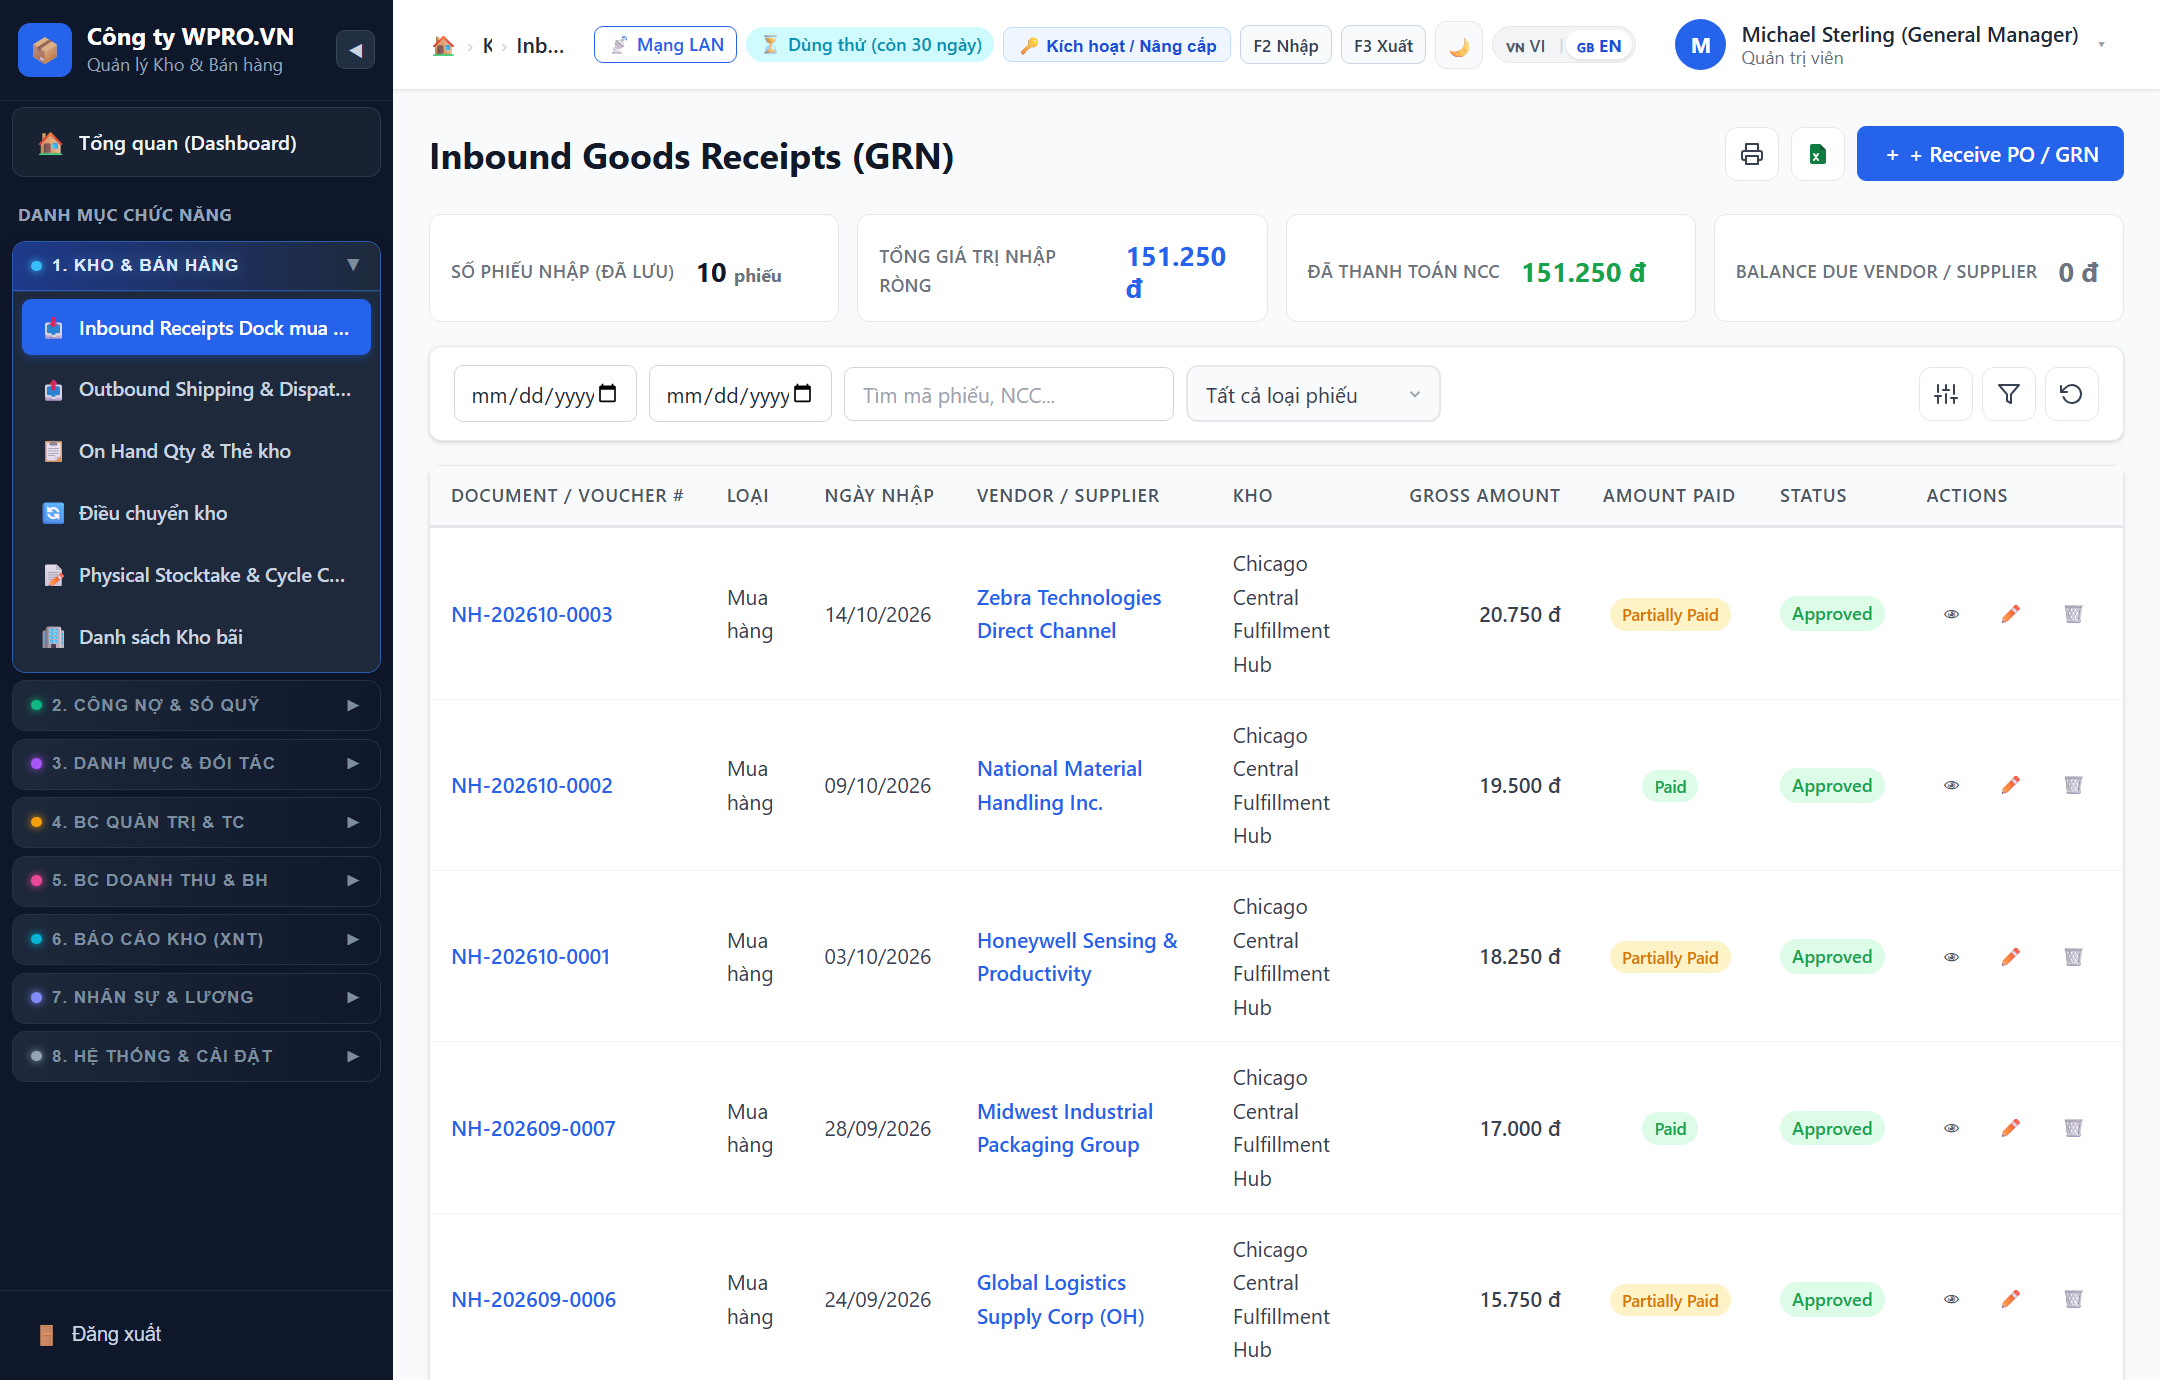2160x1380 pixels.
Task: Switch language to VI
Action: (1526, 46)
